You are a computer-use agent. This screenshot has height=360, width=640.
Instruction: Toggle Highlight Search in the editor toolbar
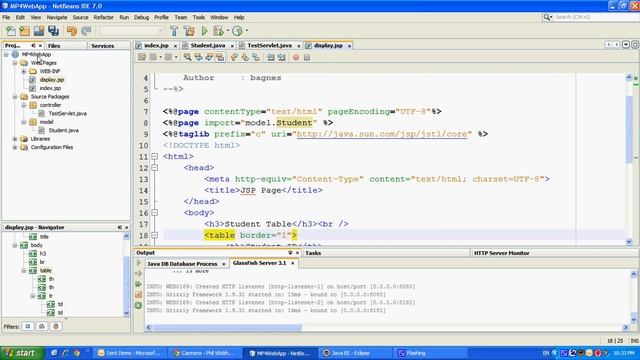tap(220, 57)
